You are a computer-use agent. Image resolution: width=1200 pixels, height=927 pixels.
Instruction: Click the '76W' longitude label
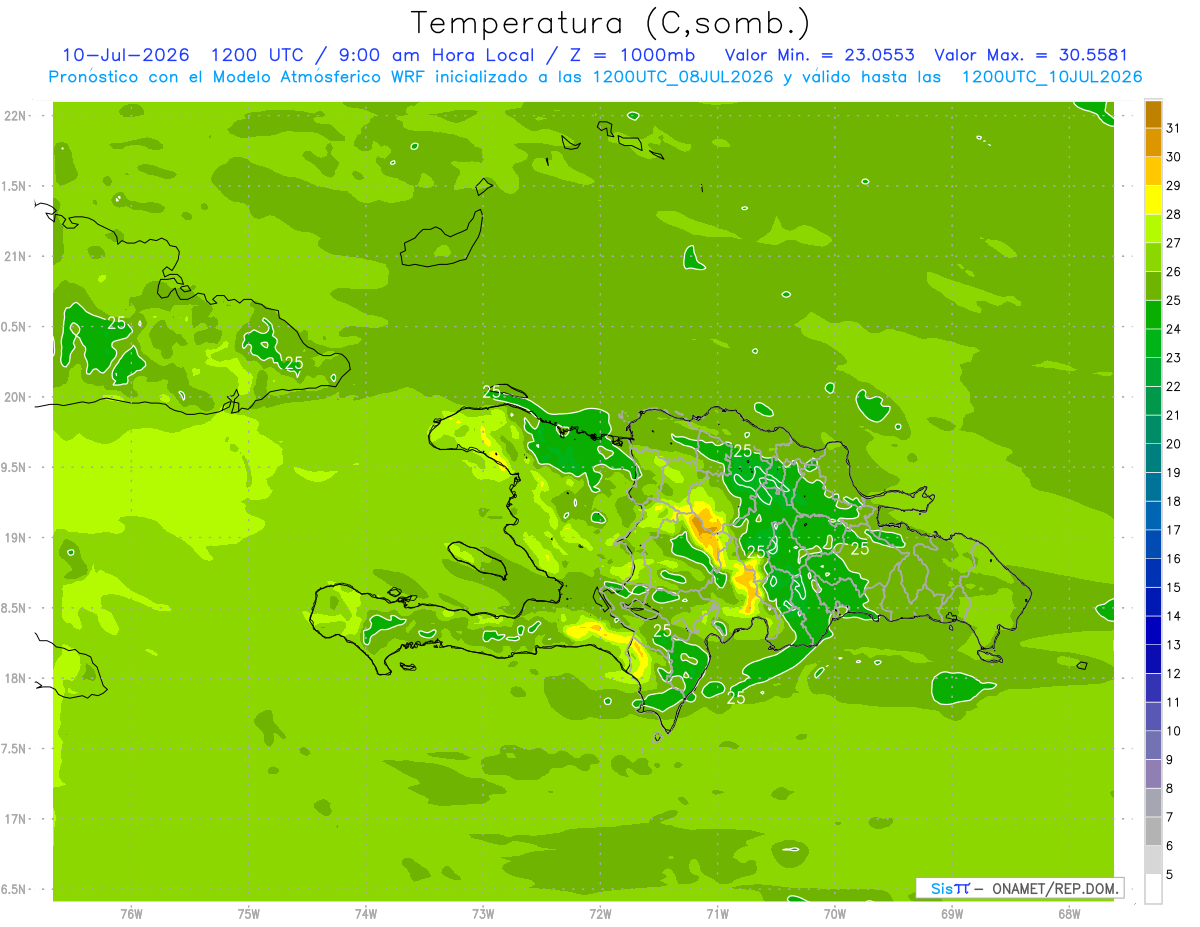pos(131,914)
